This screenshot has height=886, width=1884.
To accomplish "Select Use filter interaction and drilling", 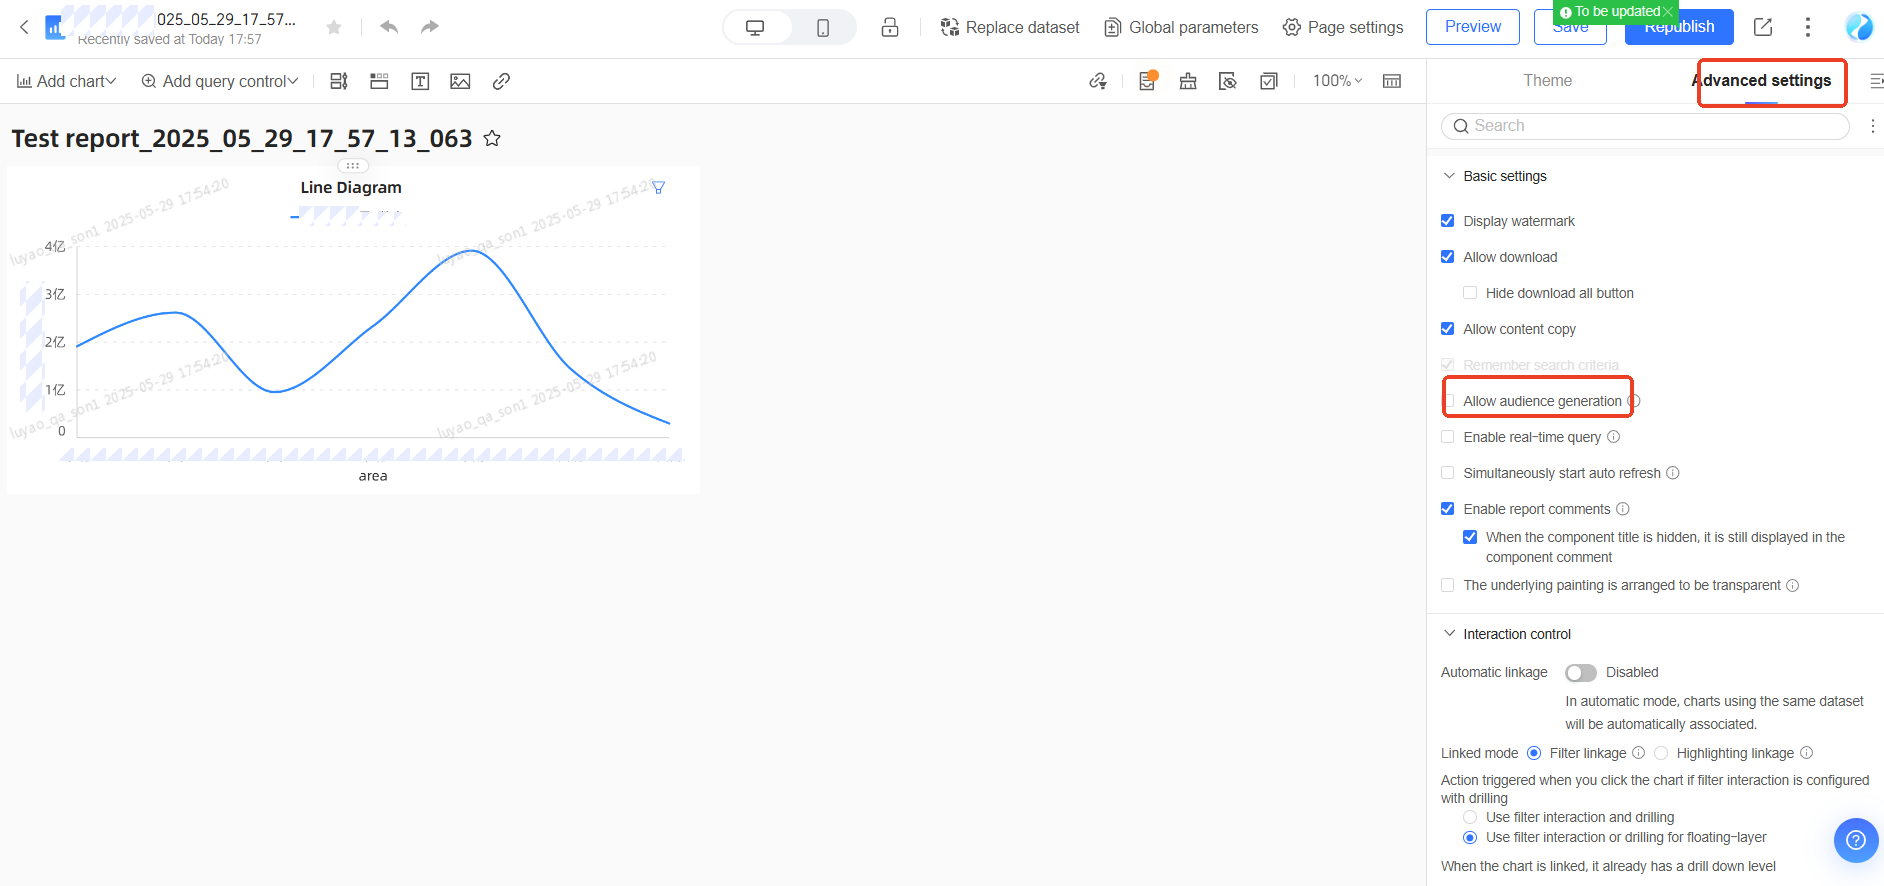I will (x=1470, y=817).
